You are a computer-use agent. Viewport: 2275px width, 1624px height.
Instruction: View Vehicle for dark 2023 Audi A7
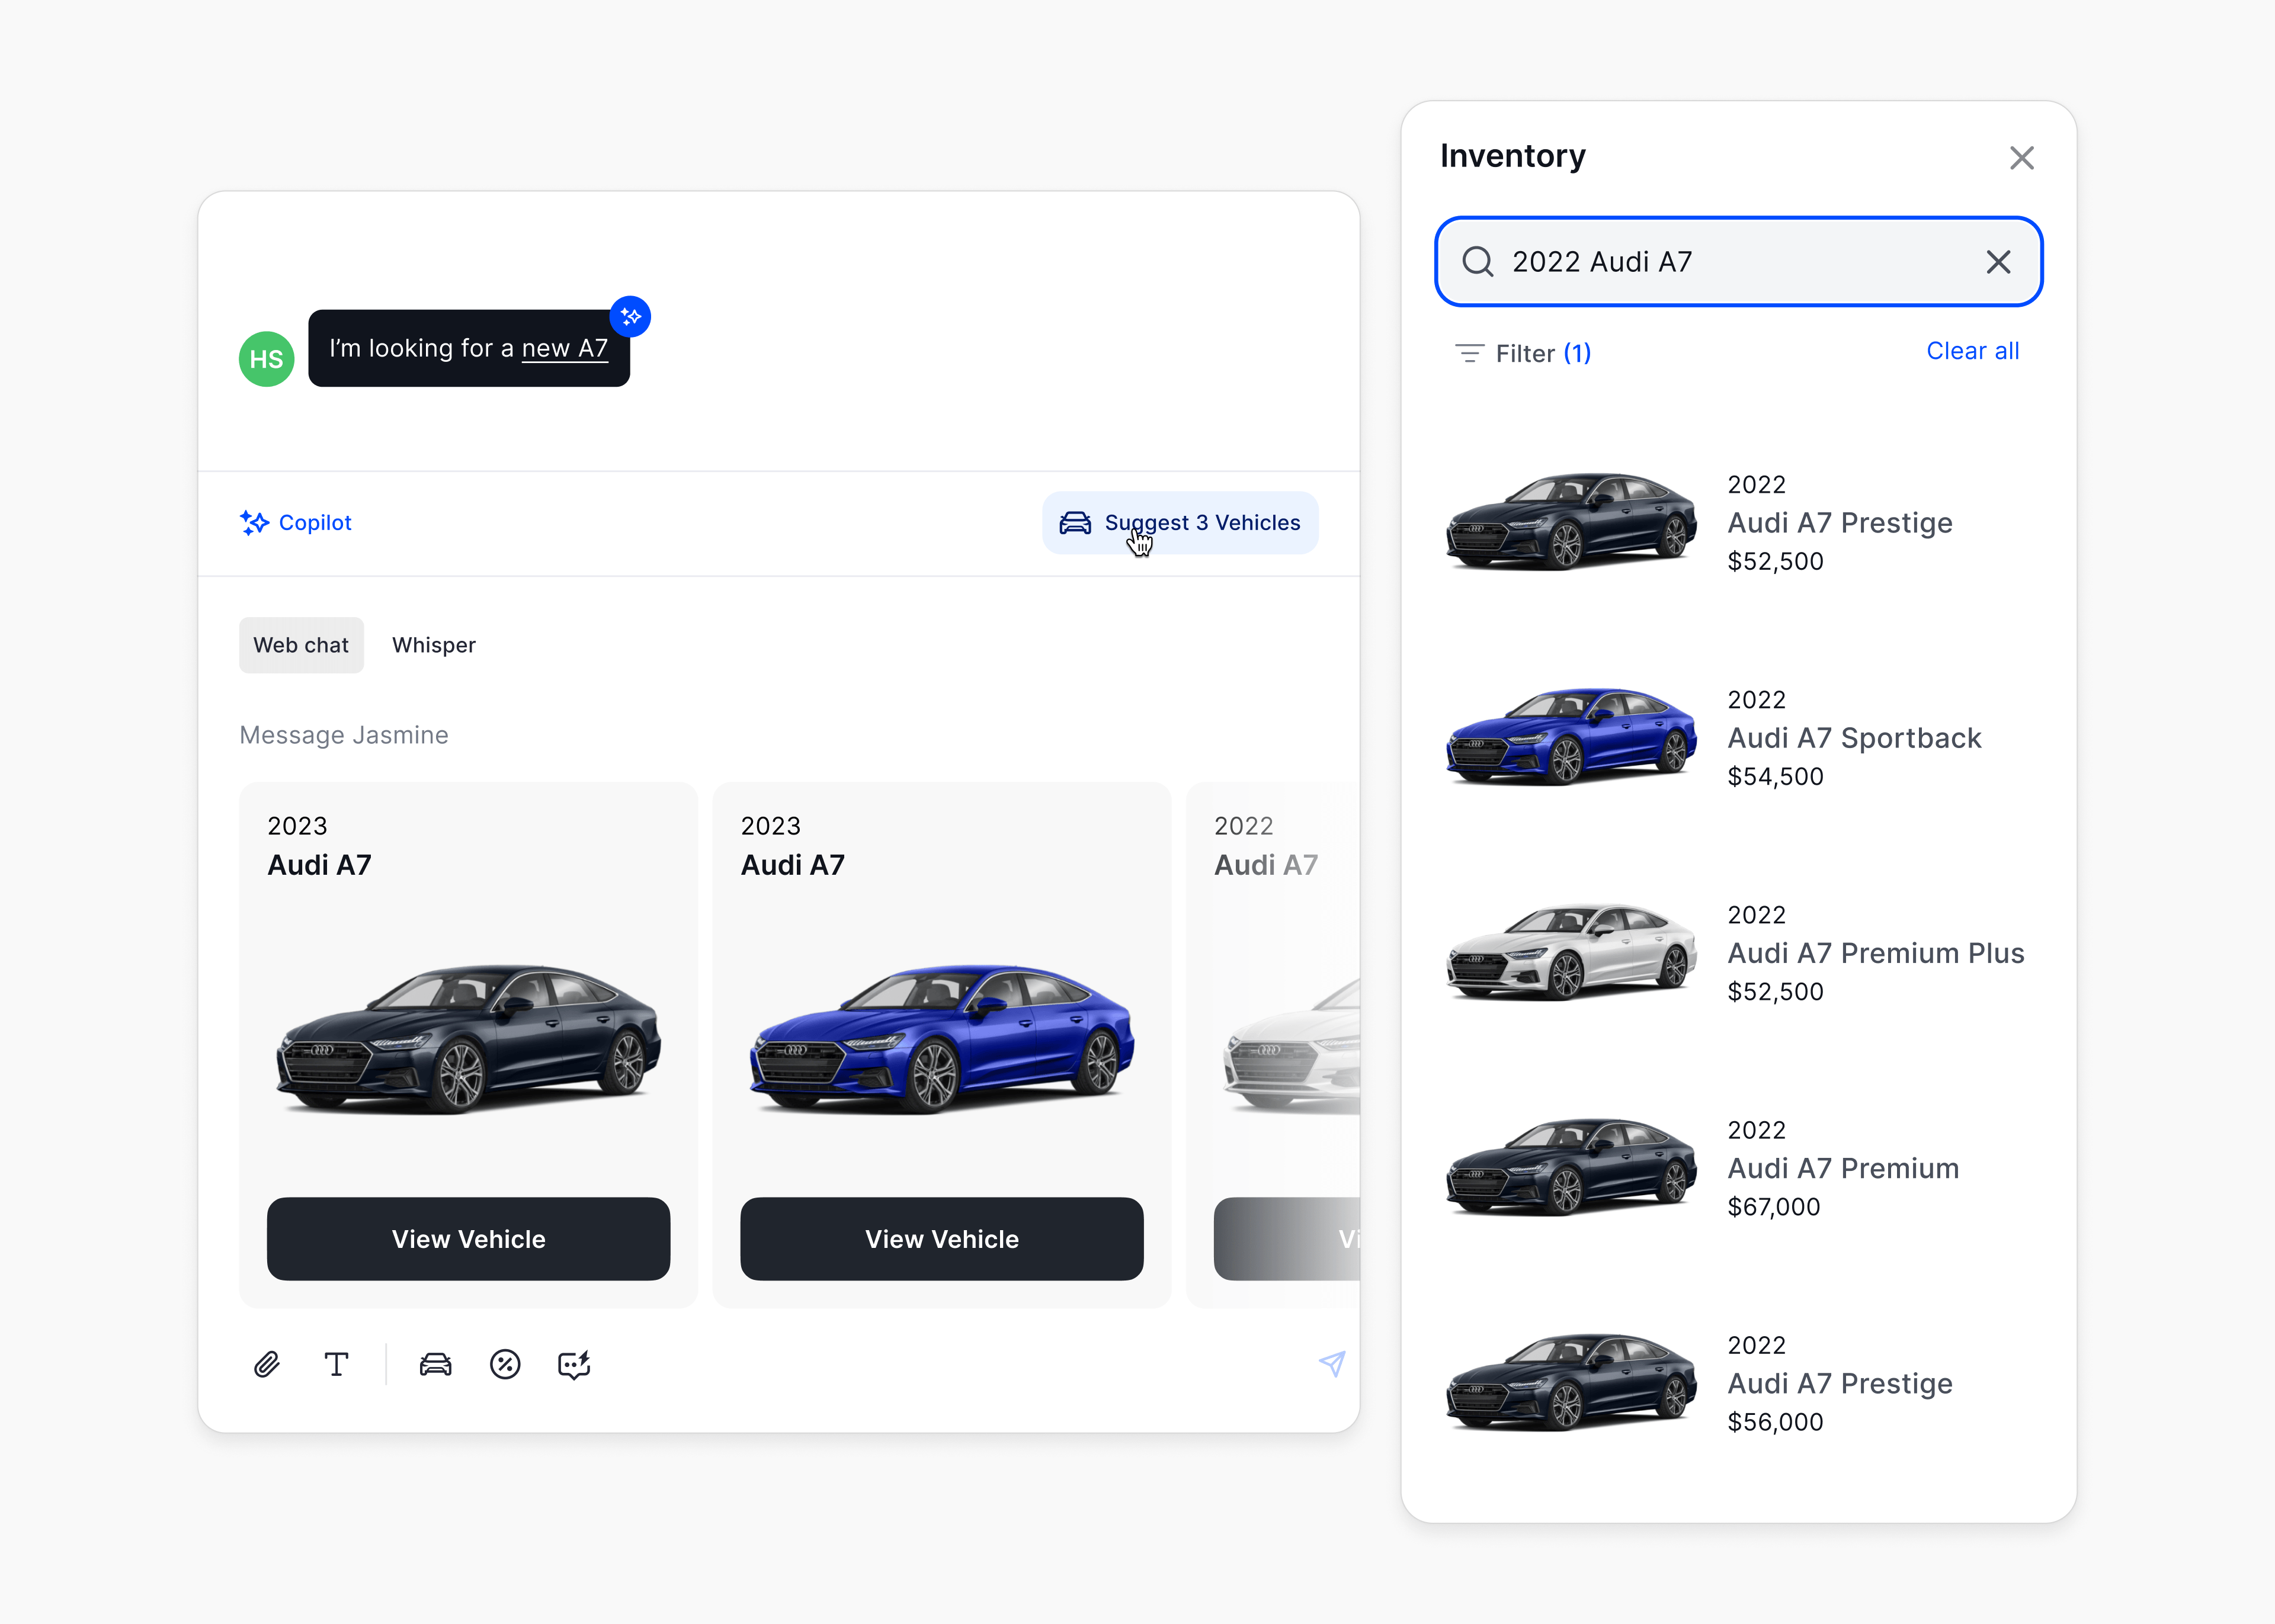coord(468,1239)
